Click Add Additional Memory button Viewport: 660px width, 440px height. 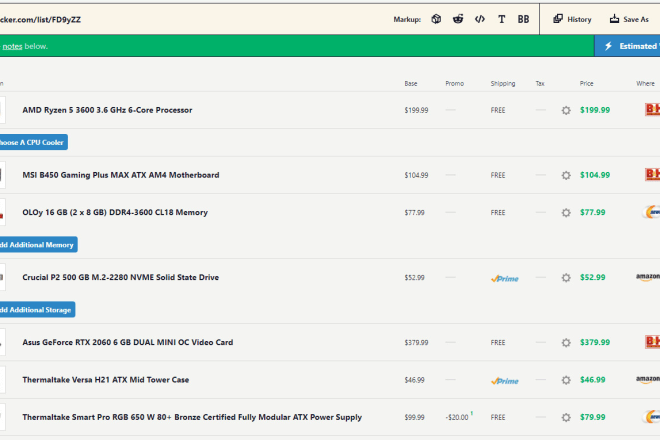38,245
